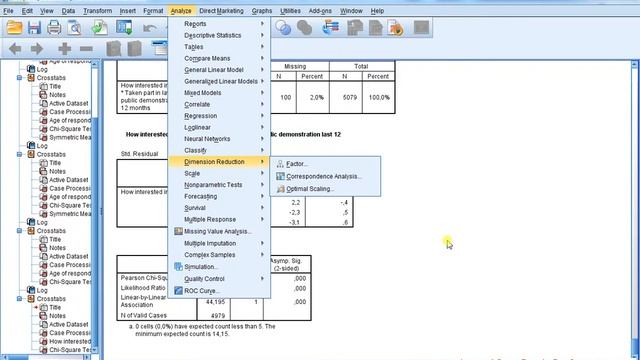Click the minus Collapse outline icon
The height and width of the screenshot is (360, 640).
(x=86, y=49)
